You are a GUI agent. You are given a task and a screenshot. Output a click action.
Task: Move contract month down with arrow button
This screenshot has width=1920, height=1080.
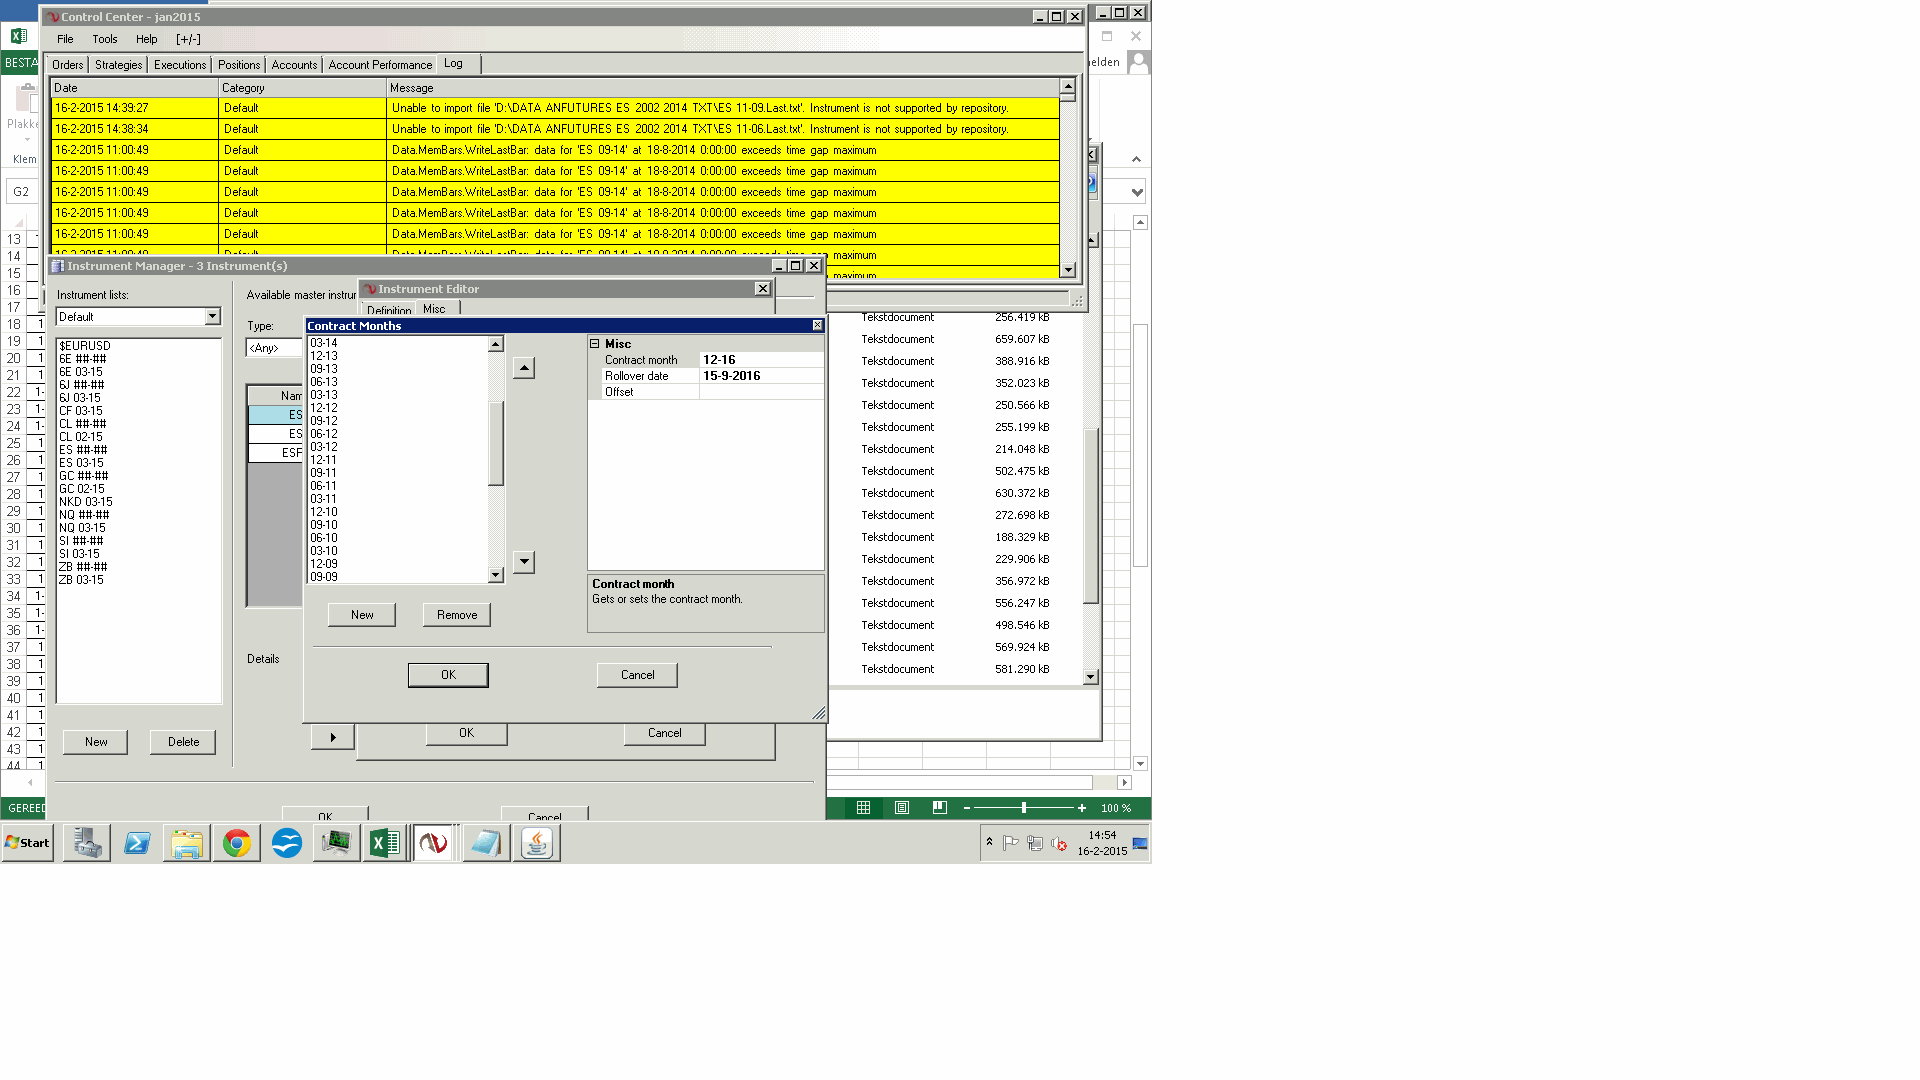(524, 562)
